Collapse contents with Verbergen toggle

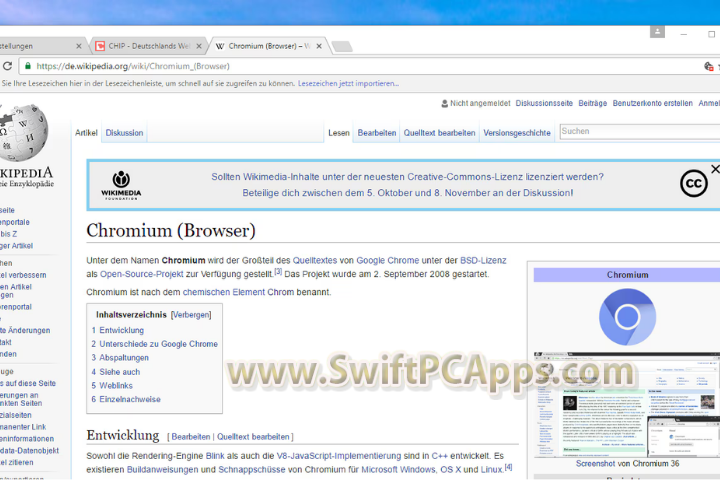(191, 315)
